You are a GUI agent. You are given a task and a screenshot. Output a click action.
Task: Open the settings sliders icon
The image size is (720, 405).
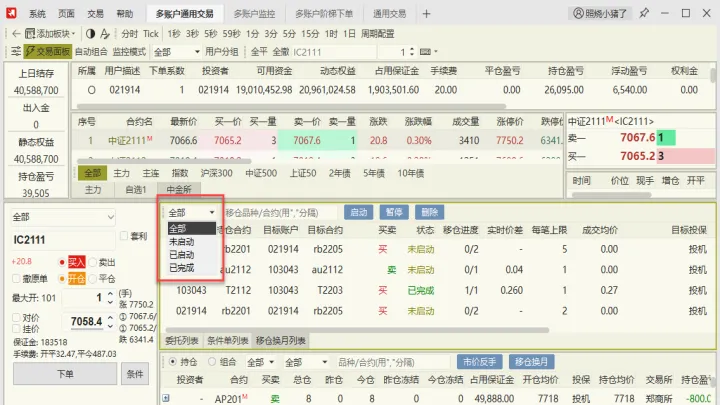(16, 51)
